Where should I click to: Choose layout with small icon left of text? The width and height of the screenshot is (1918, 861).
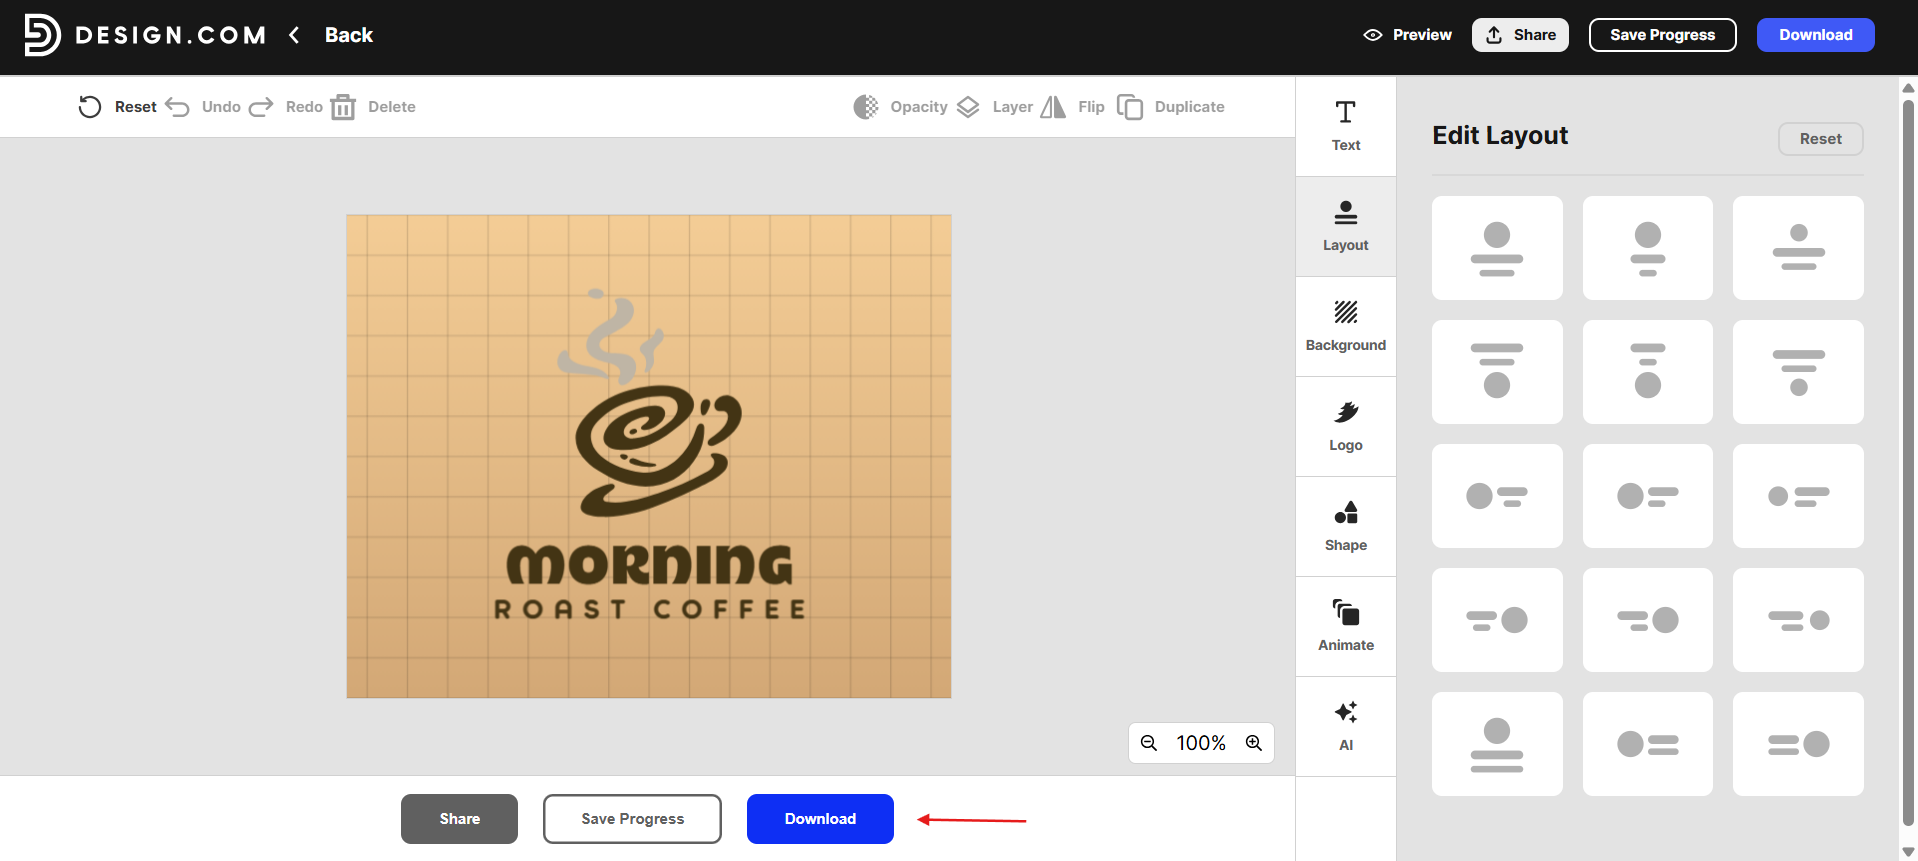[x=1798, y=496]
